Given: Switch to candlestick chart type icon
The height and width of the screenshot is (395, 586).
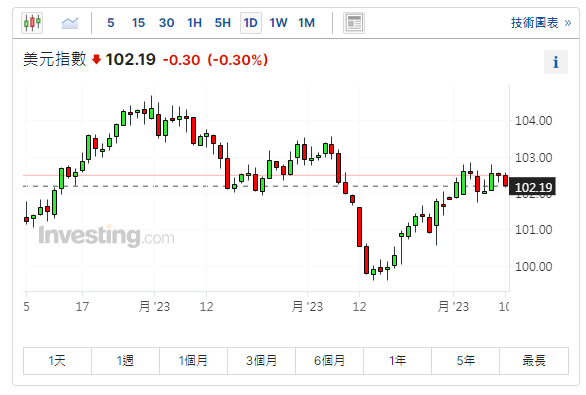Looking at the screenshot, I should click(x=32, y=23).
